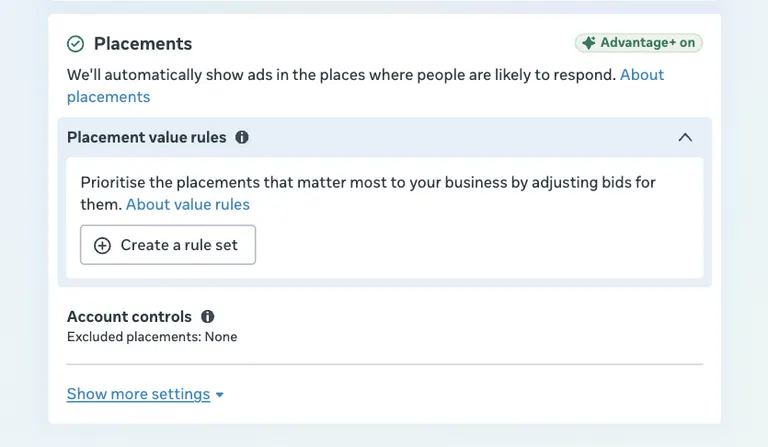
Task: Click the Excluded placements: None text
Action: (x=152, y=337)
